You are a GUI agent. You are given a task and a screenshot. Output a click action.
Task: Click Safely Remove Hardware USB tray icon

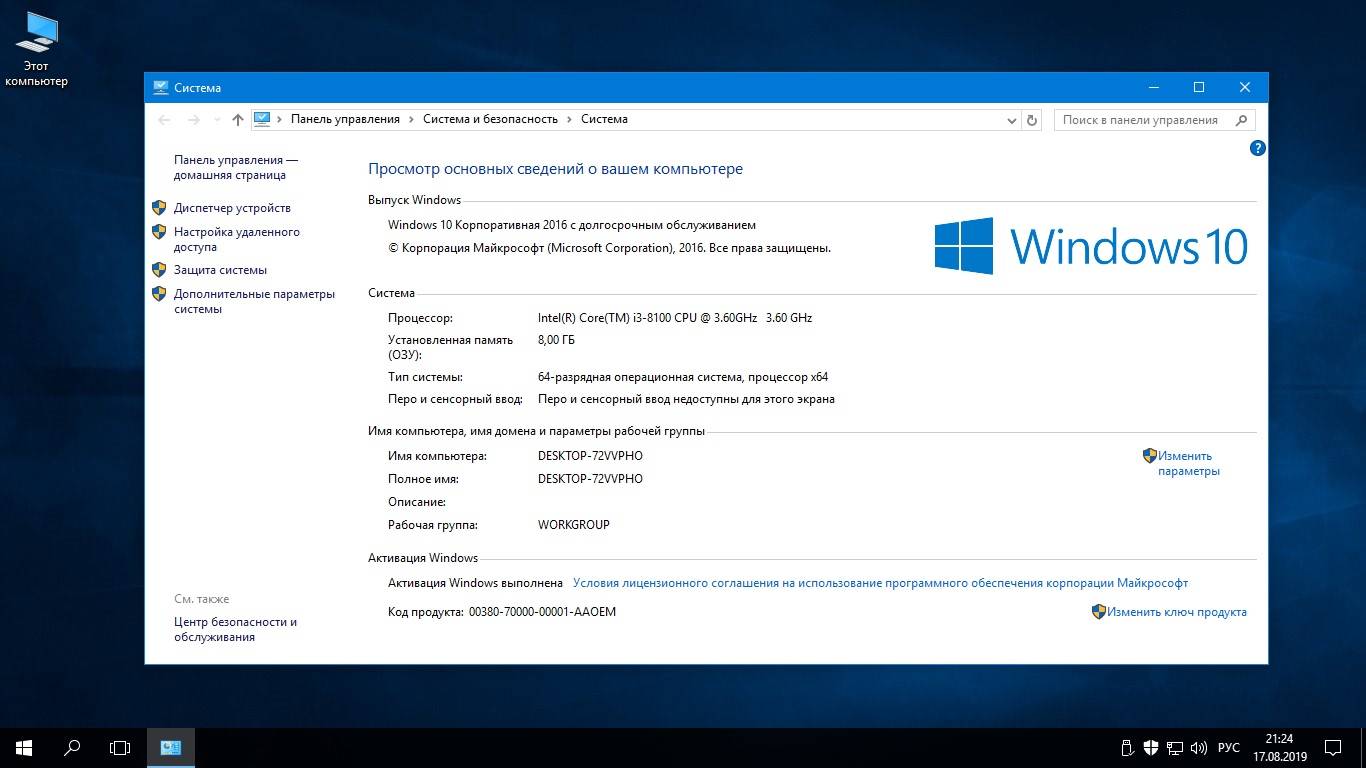[x=1127, y=748]
